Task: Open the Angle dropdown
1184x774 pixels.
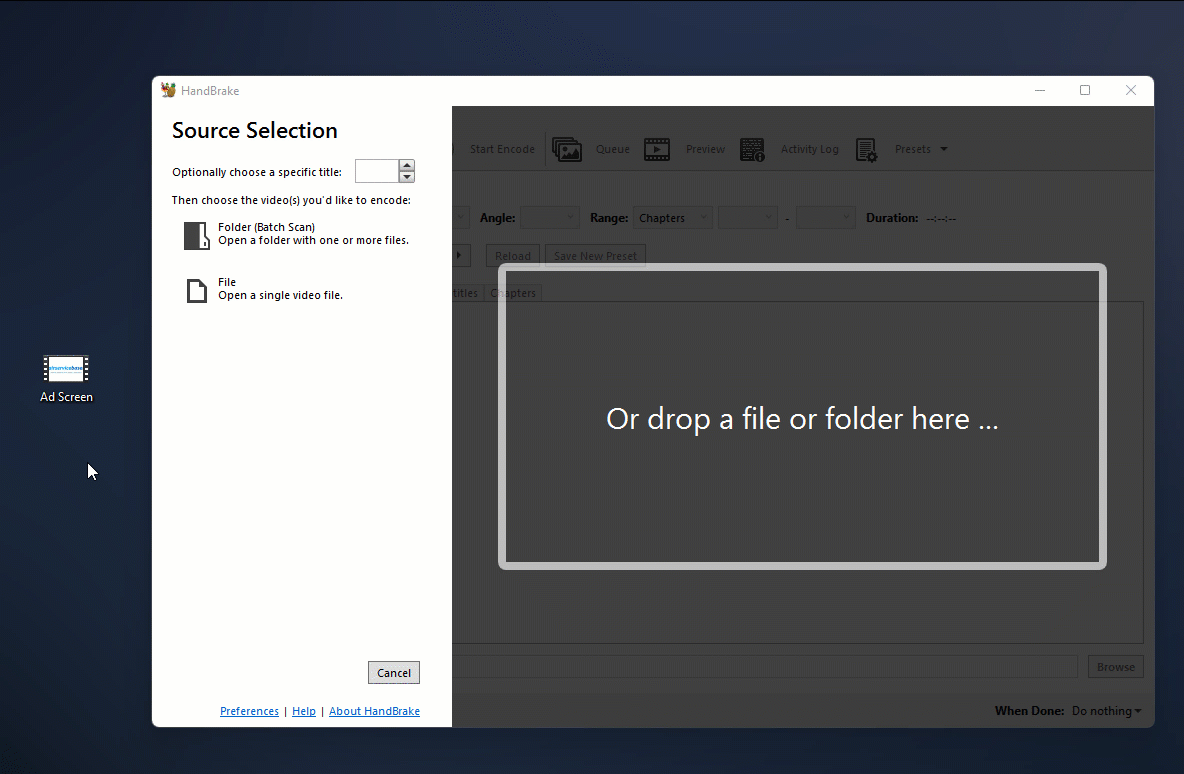Action: 550,218
